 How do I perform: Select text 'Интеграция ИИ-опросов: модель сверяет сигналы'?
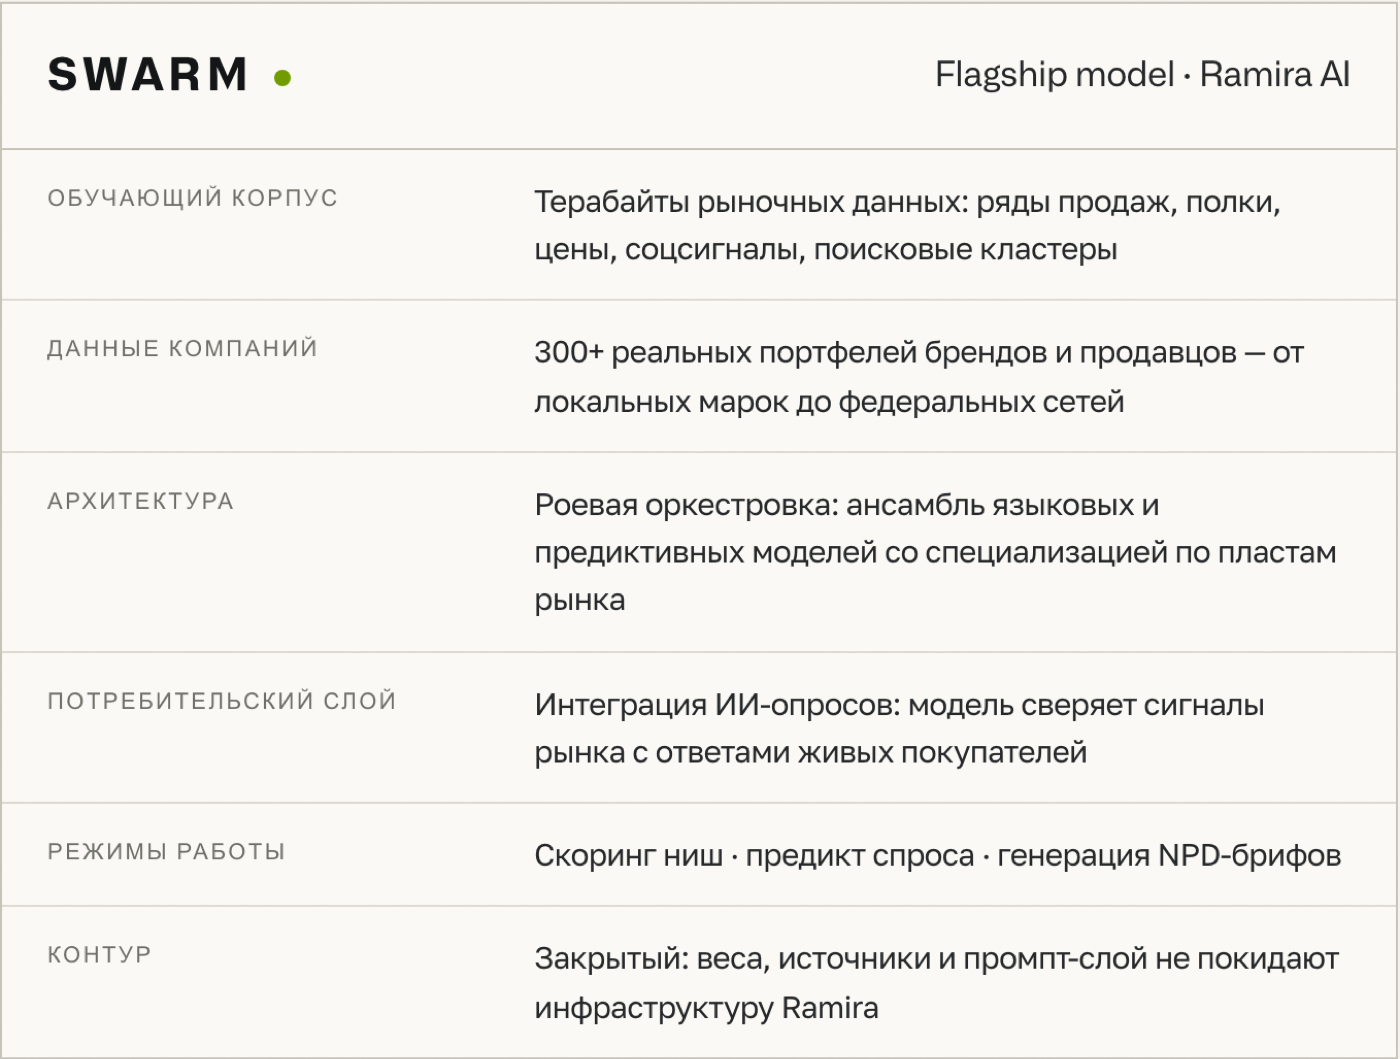click(x=899, y=705)
